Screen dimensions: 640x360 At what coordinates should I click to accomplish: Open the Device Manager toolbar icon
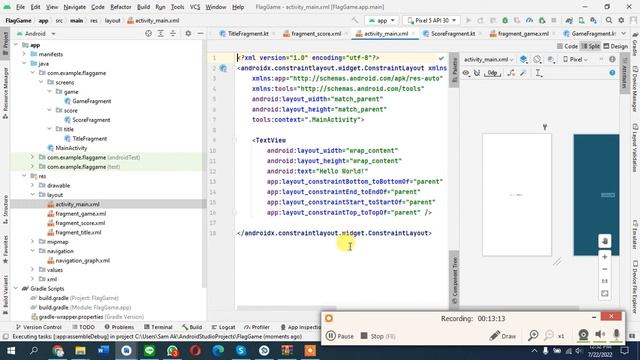[581, 20]
